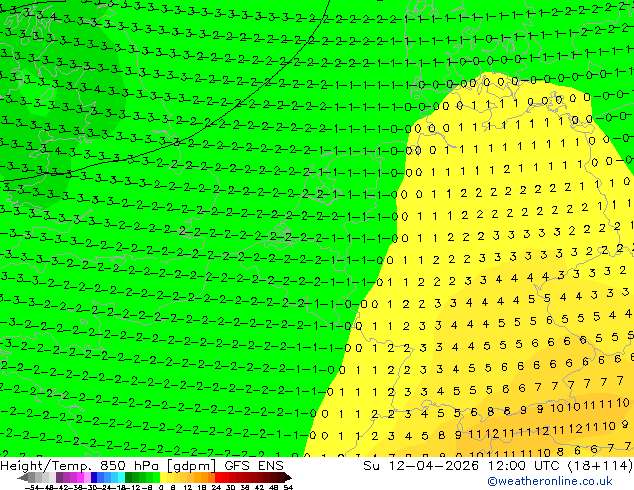The width and height of the screenshot is (634, 490).
Task: Select the "GFS ENS" model label
Action: [x=254, y=466]
